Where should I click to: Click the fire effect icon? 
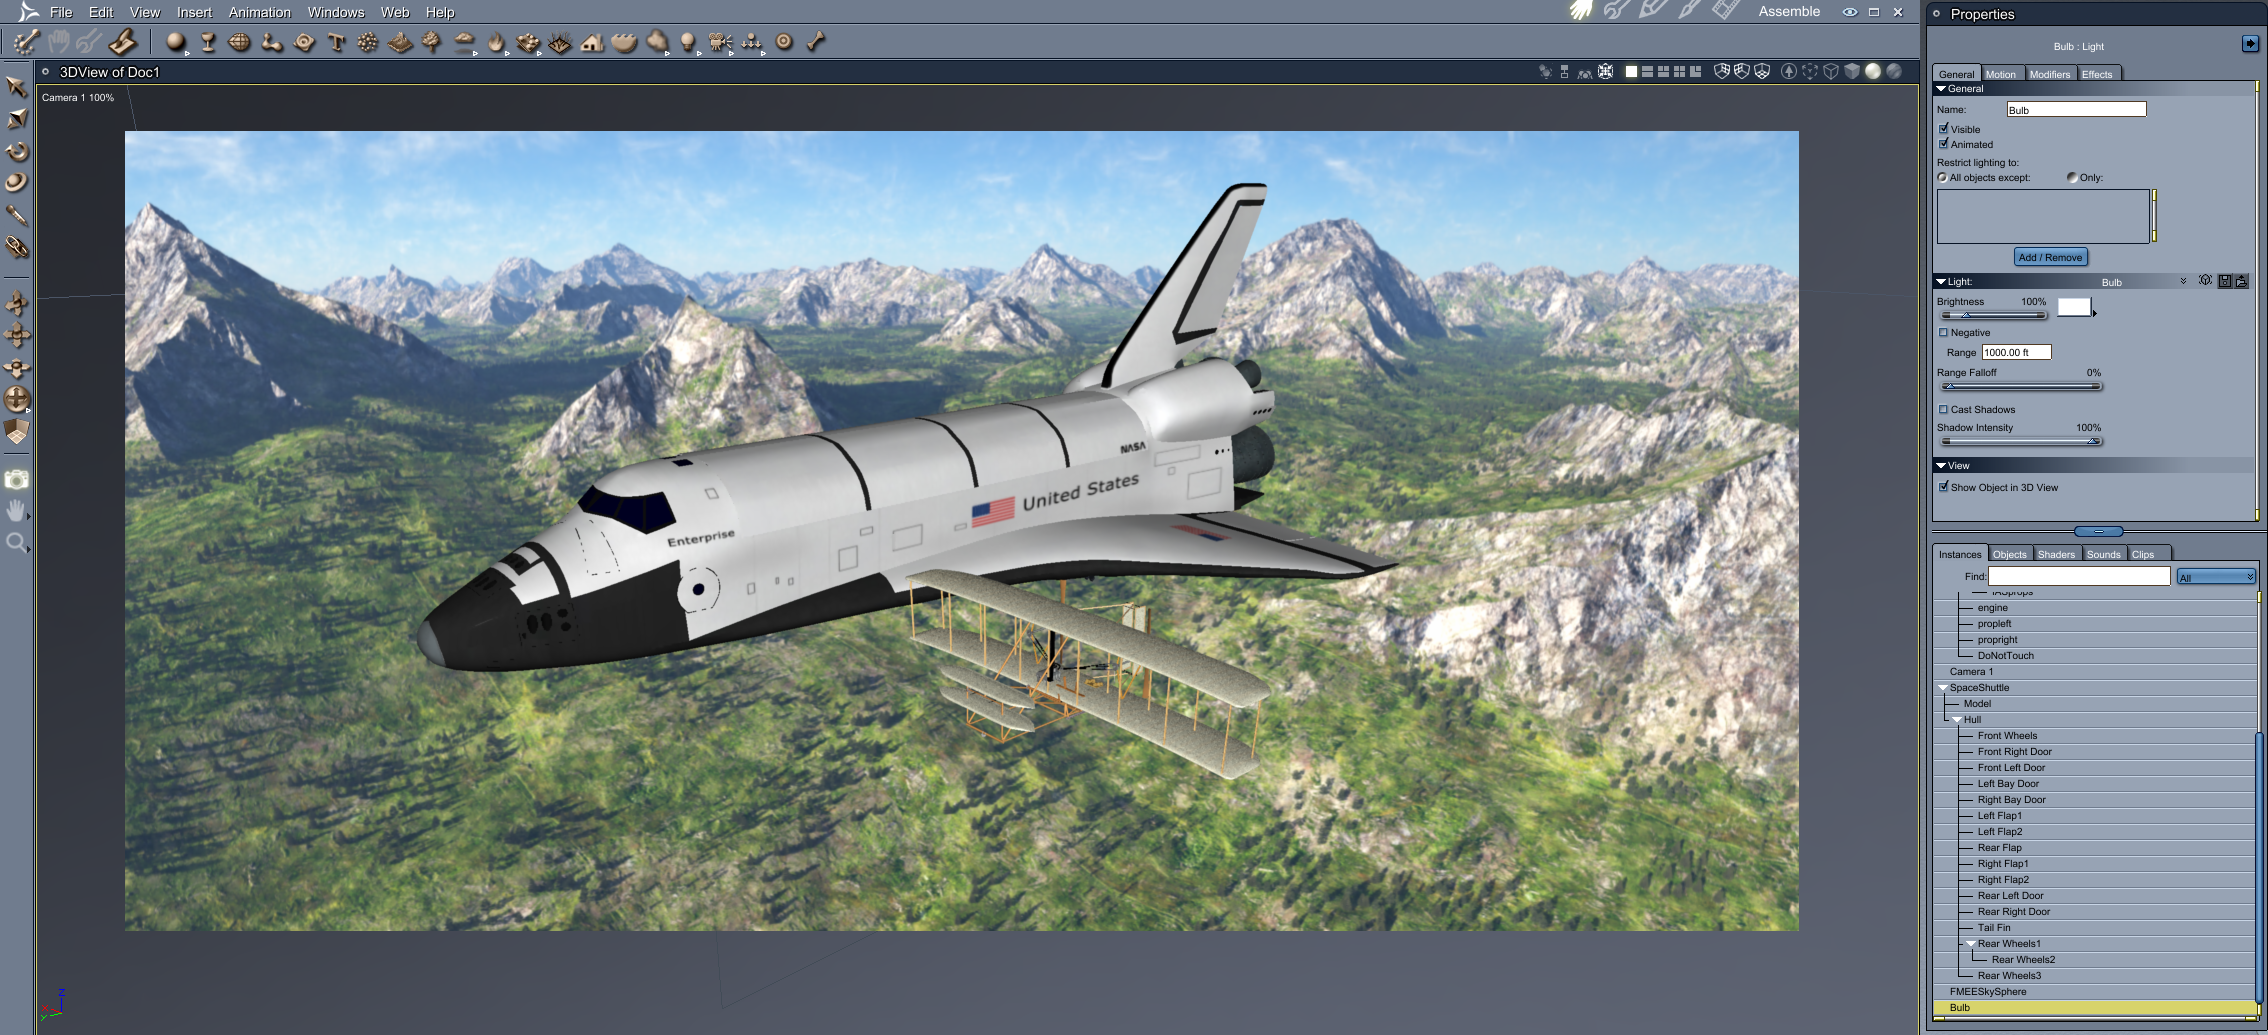point(496,42)
